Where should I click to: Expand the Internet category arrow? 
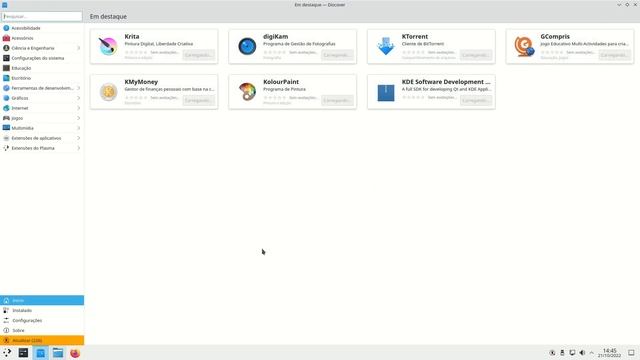coord(78,108)
